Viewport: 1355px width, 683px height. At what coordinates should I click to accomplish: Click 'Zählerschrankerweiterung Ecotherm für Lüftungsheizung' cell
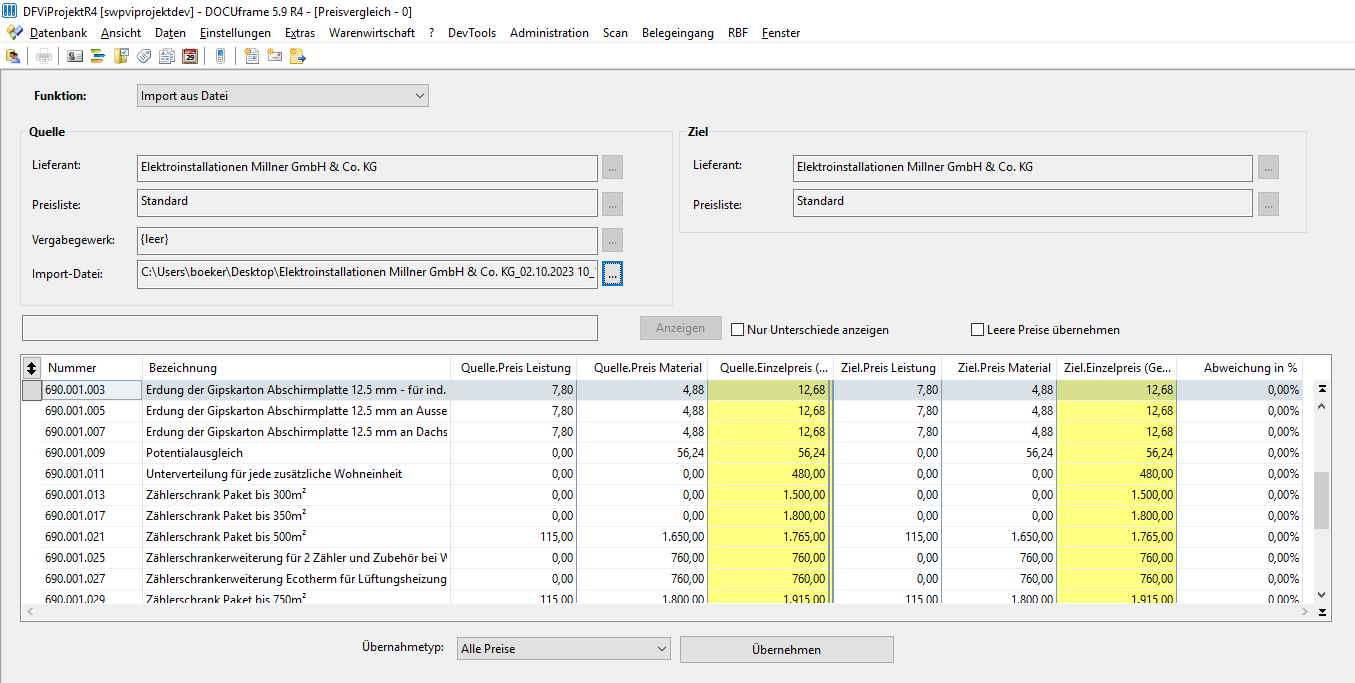(x=296, y=579)
